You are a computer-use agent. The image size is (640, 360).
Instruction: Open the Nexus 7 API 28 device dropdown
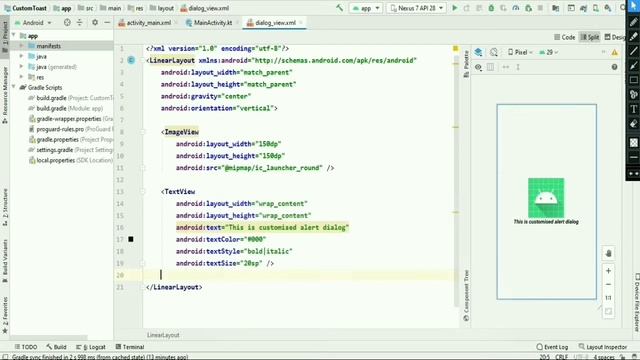pos(416,8)
